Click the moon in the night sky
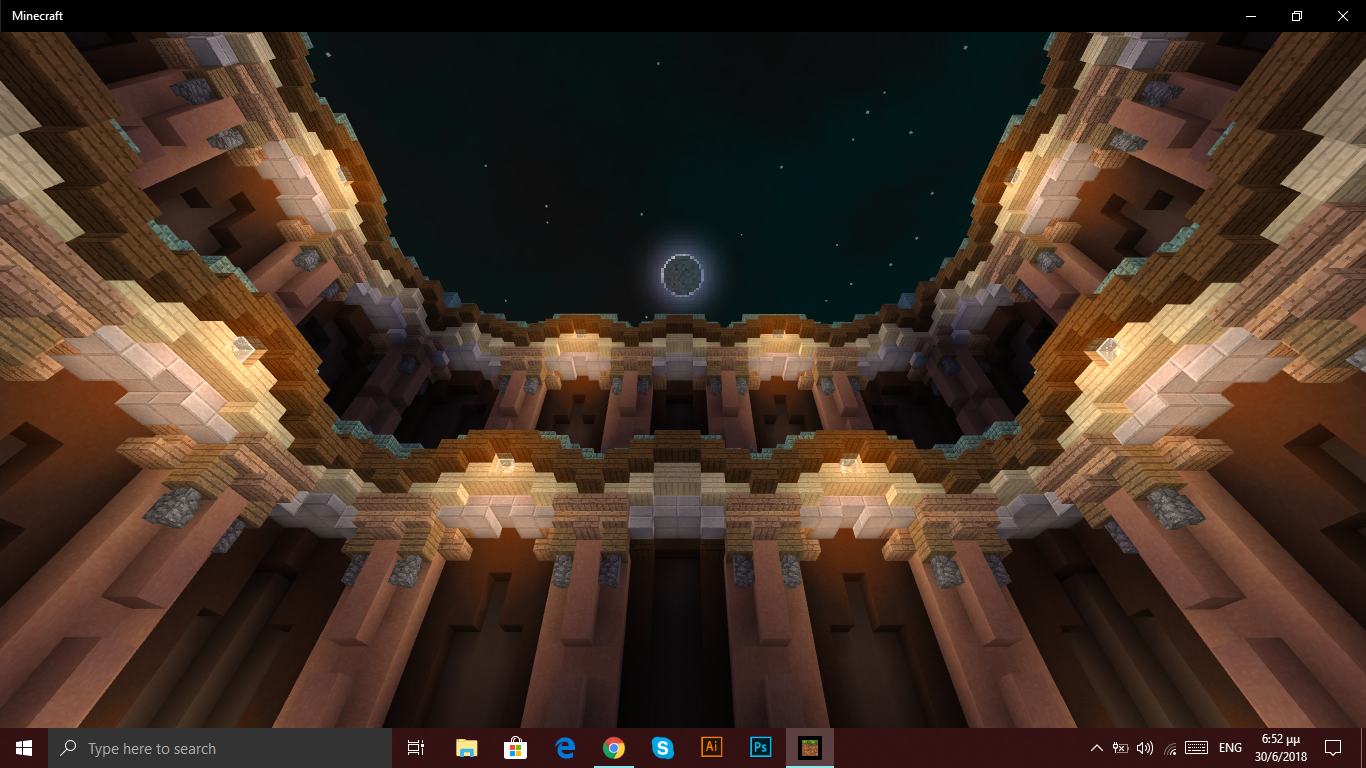 [683, 274]
